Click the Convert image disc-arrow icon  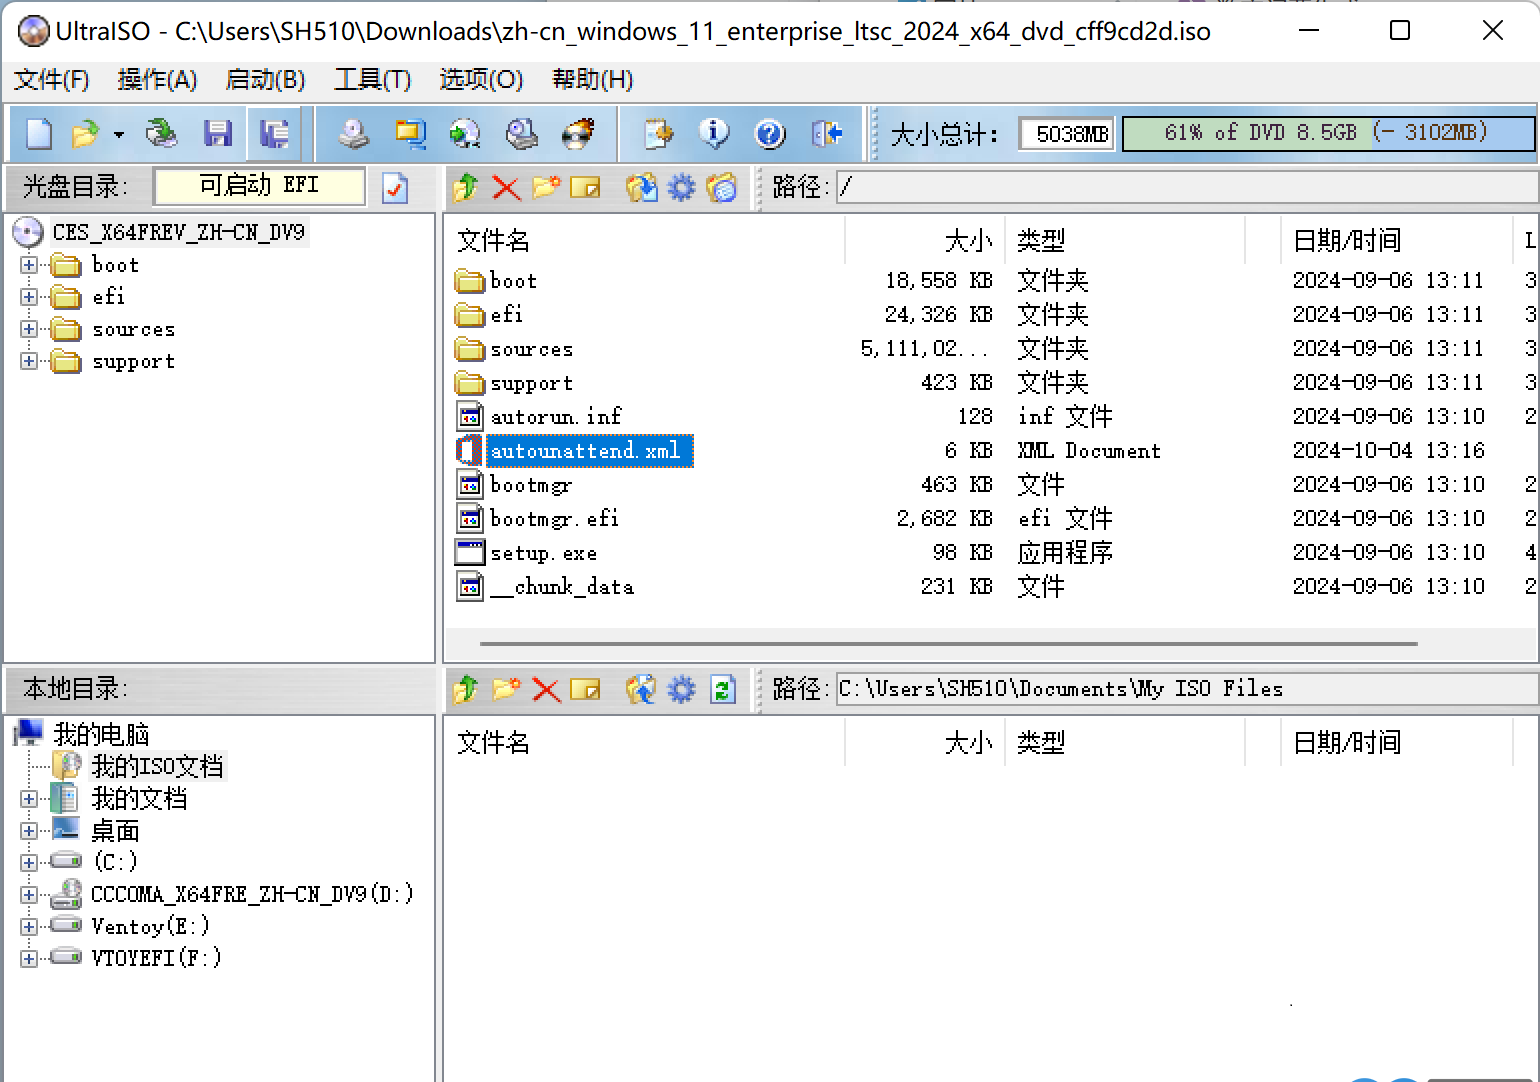click(x=465, y=133)
